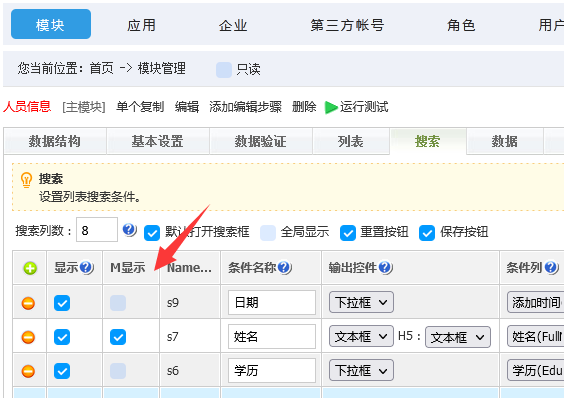The width and height of the screenshot is (564, 398).
Task: Open 学历(Edu... condition column dropdown
Action: click(536, 370)
